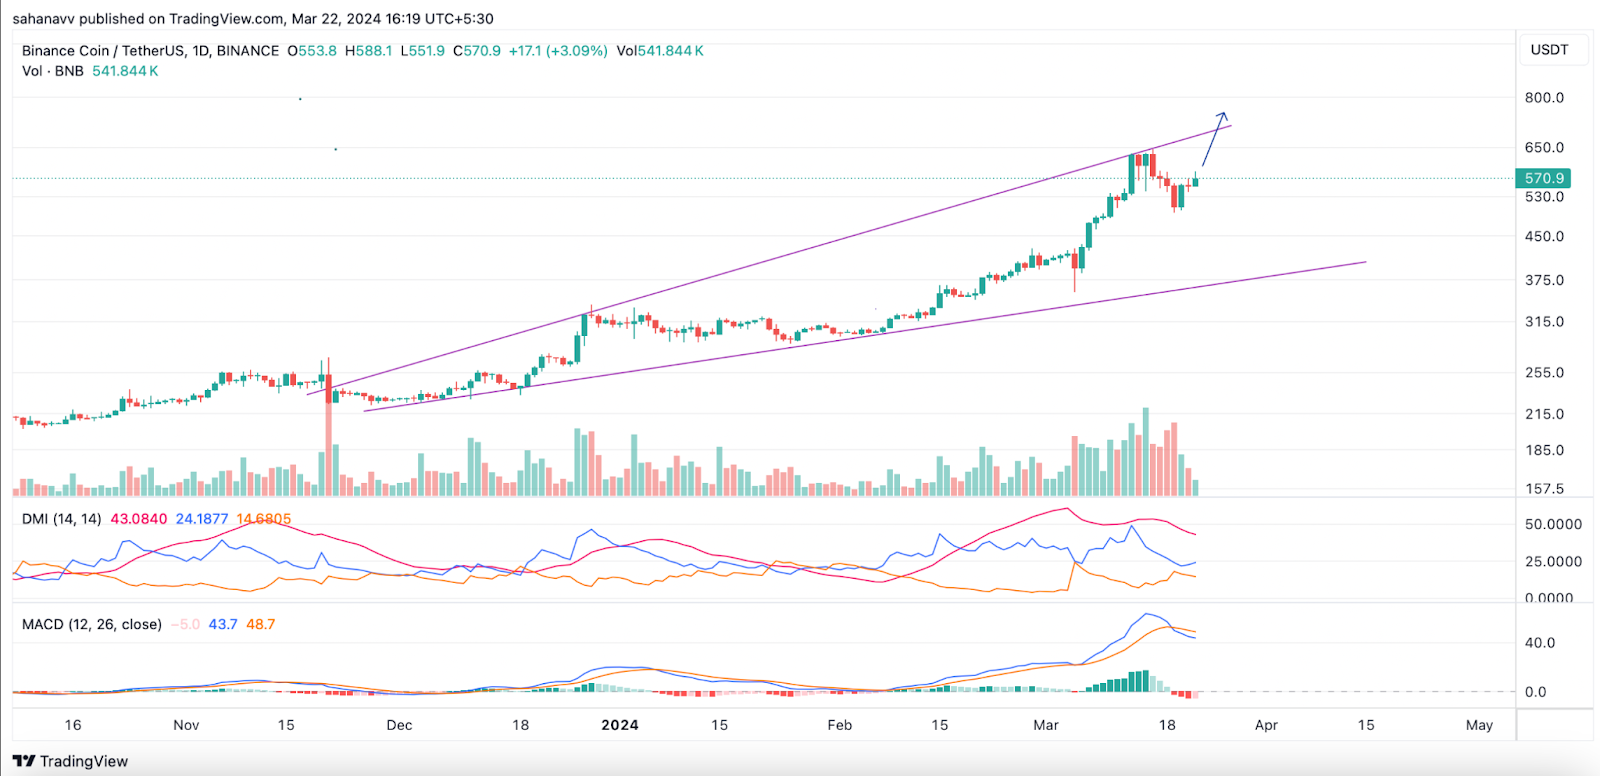Screen dimensions: 1600x776
Task: Click the MACD histogram value −5.0
Action: tap(185, 624)
